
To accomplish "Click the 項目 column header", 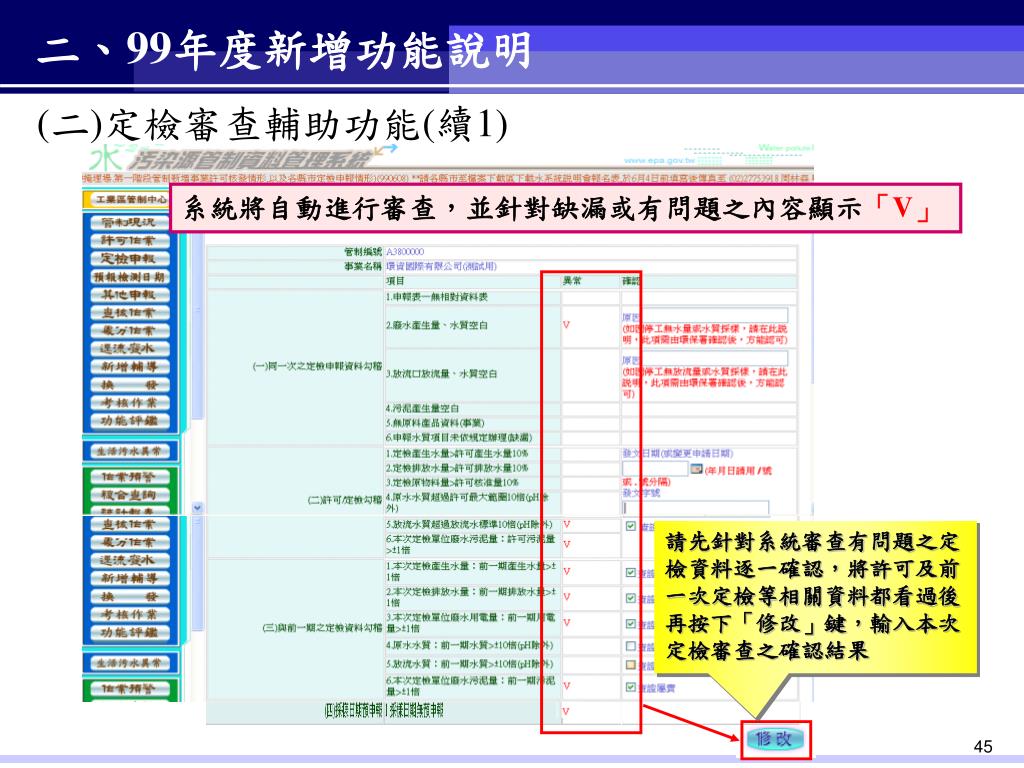I will [395, 281].
